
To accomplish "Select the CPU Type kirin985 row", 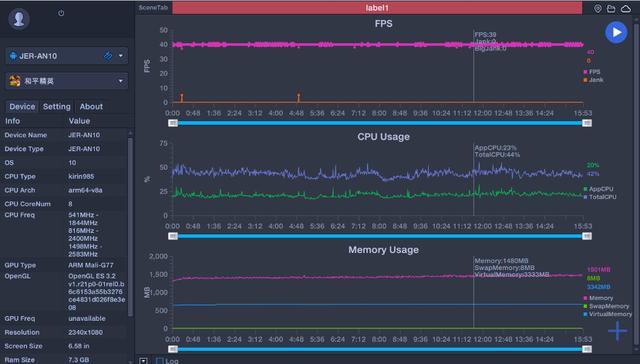I will click(64, 176).
